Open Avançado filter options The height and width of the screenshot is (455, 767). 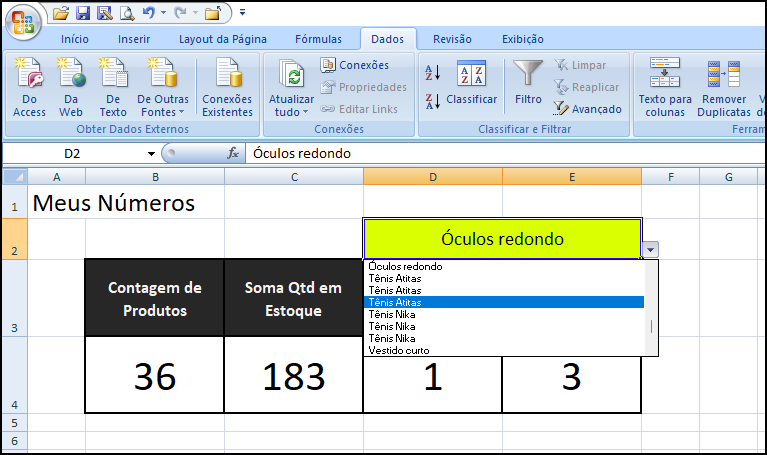point(587,109)
